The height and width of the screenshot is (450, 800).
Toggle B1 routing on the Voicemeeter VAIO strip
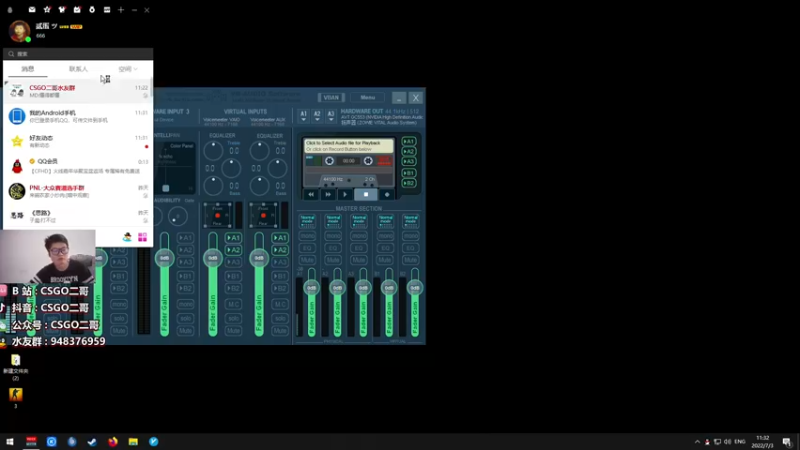click(233, 276)
